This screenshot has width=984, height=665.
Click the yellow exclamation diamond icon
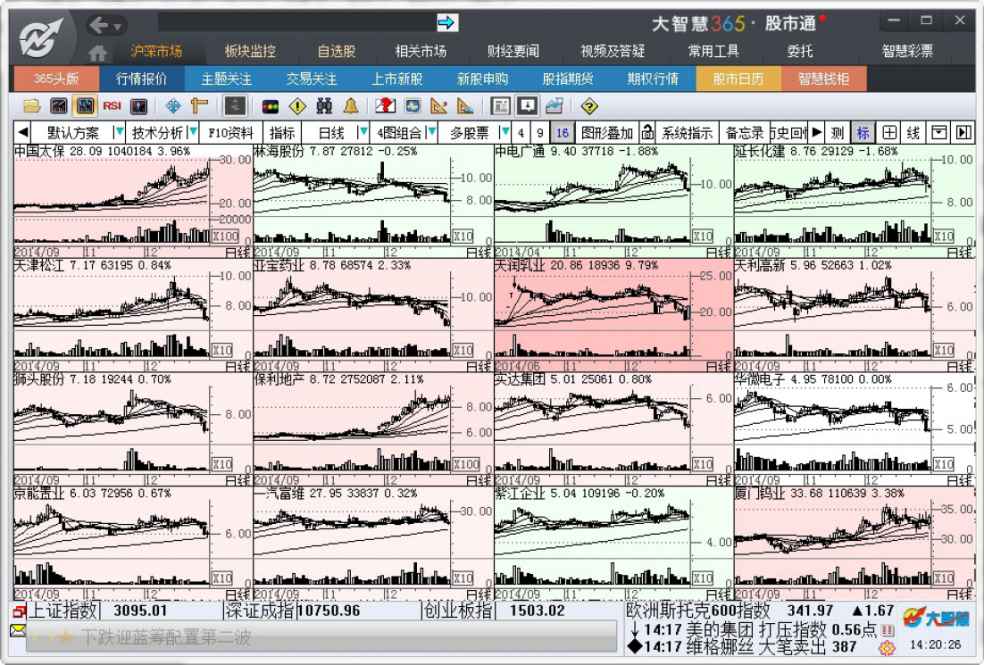pos(297,106)
